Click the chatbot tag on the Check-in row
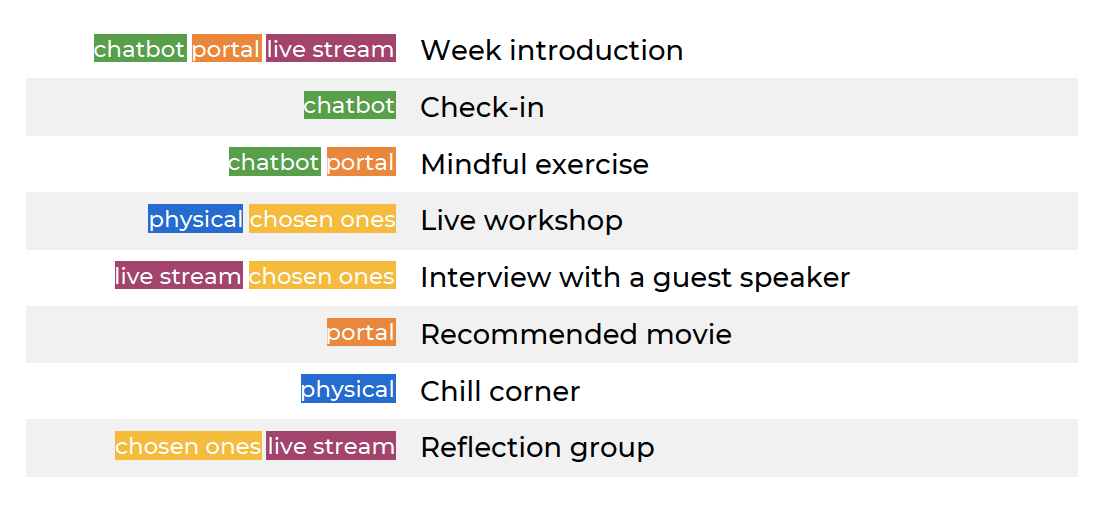 (350, 105)
